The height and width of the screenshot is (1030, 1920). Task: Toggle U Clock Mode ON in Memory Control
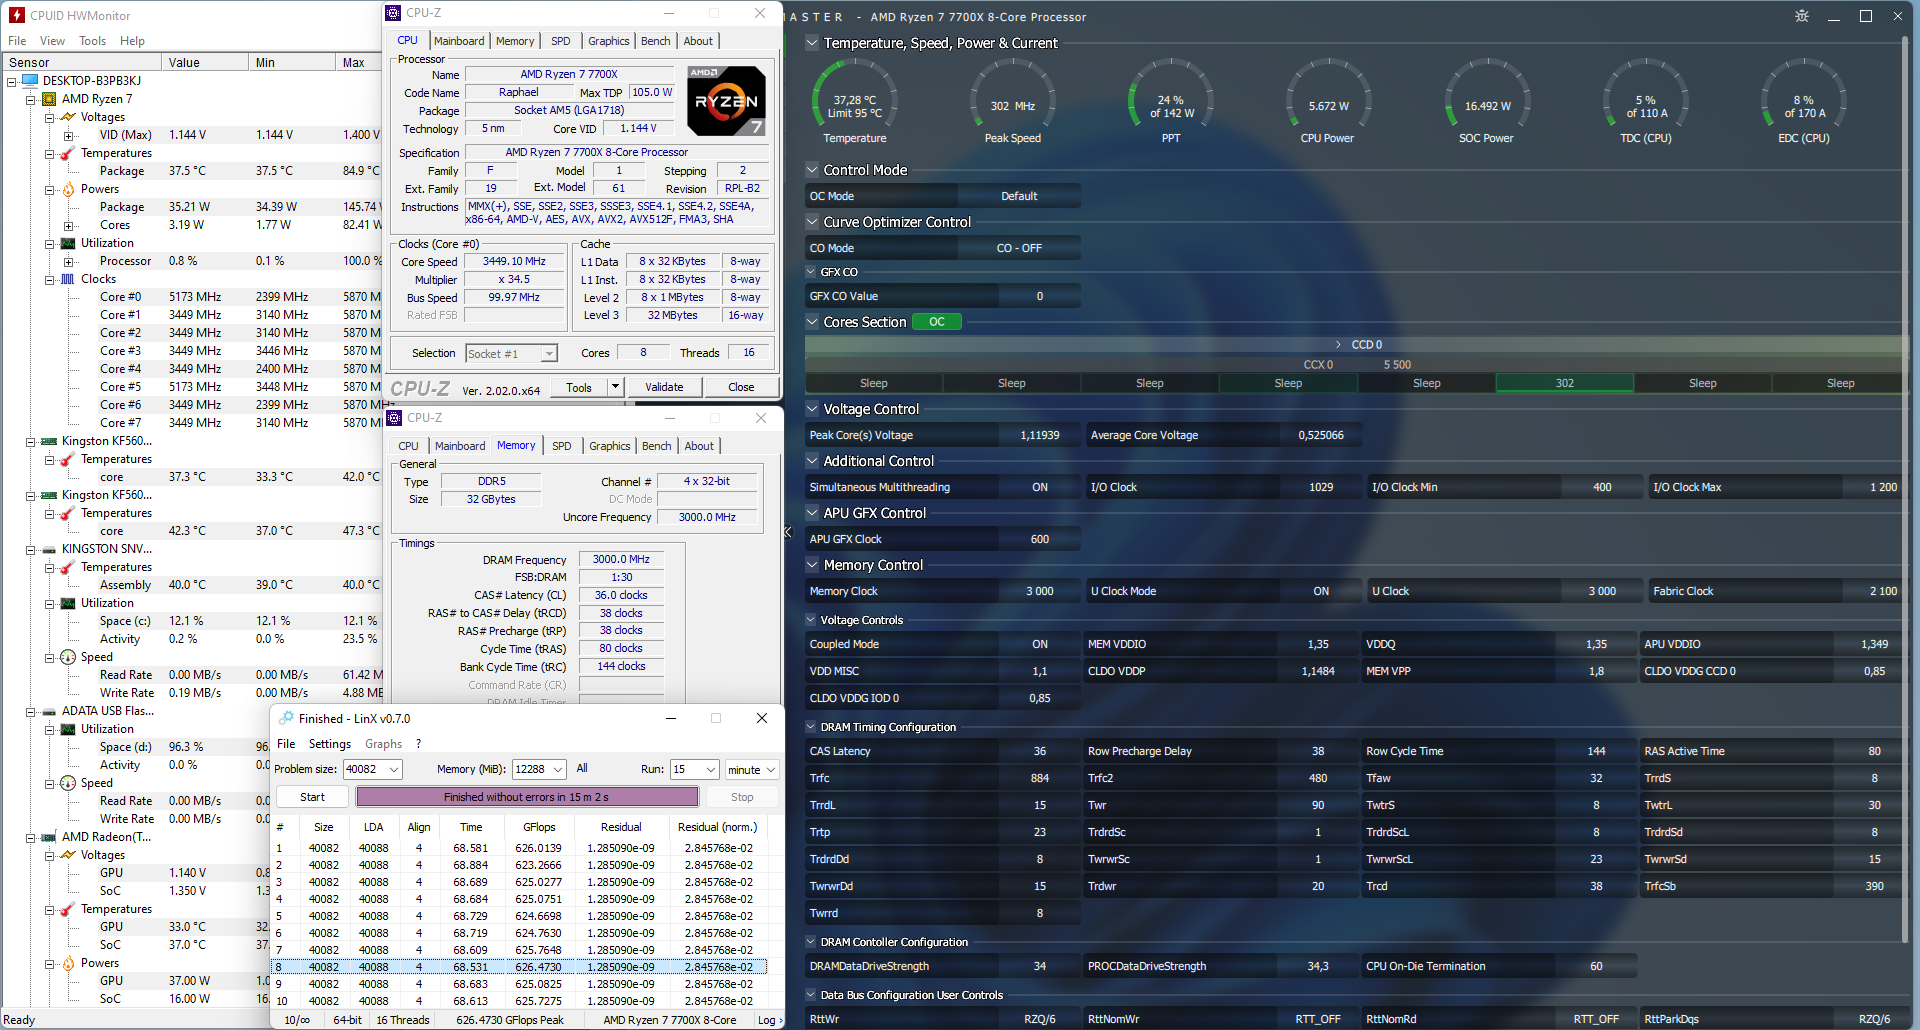coord(1321,591)
